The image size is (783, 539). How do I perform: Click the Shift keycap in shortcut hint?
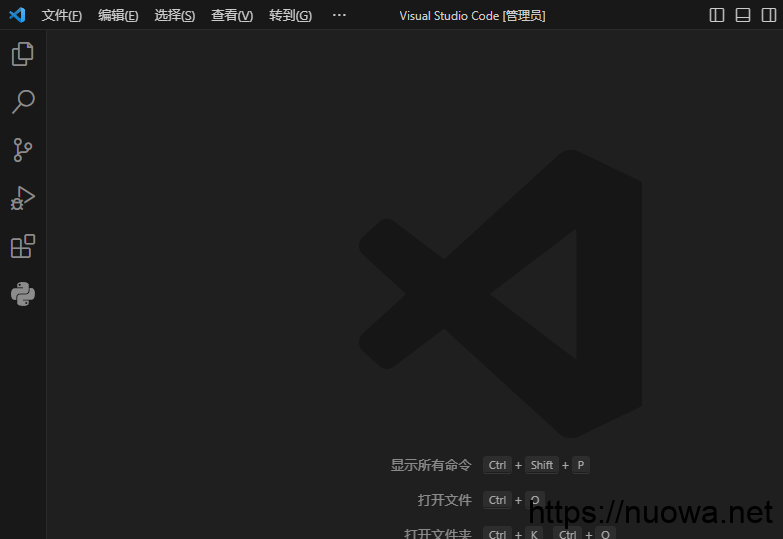click(542, 465)
